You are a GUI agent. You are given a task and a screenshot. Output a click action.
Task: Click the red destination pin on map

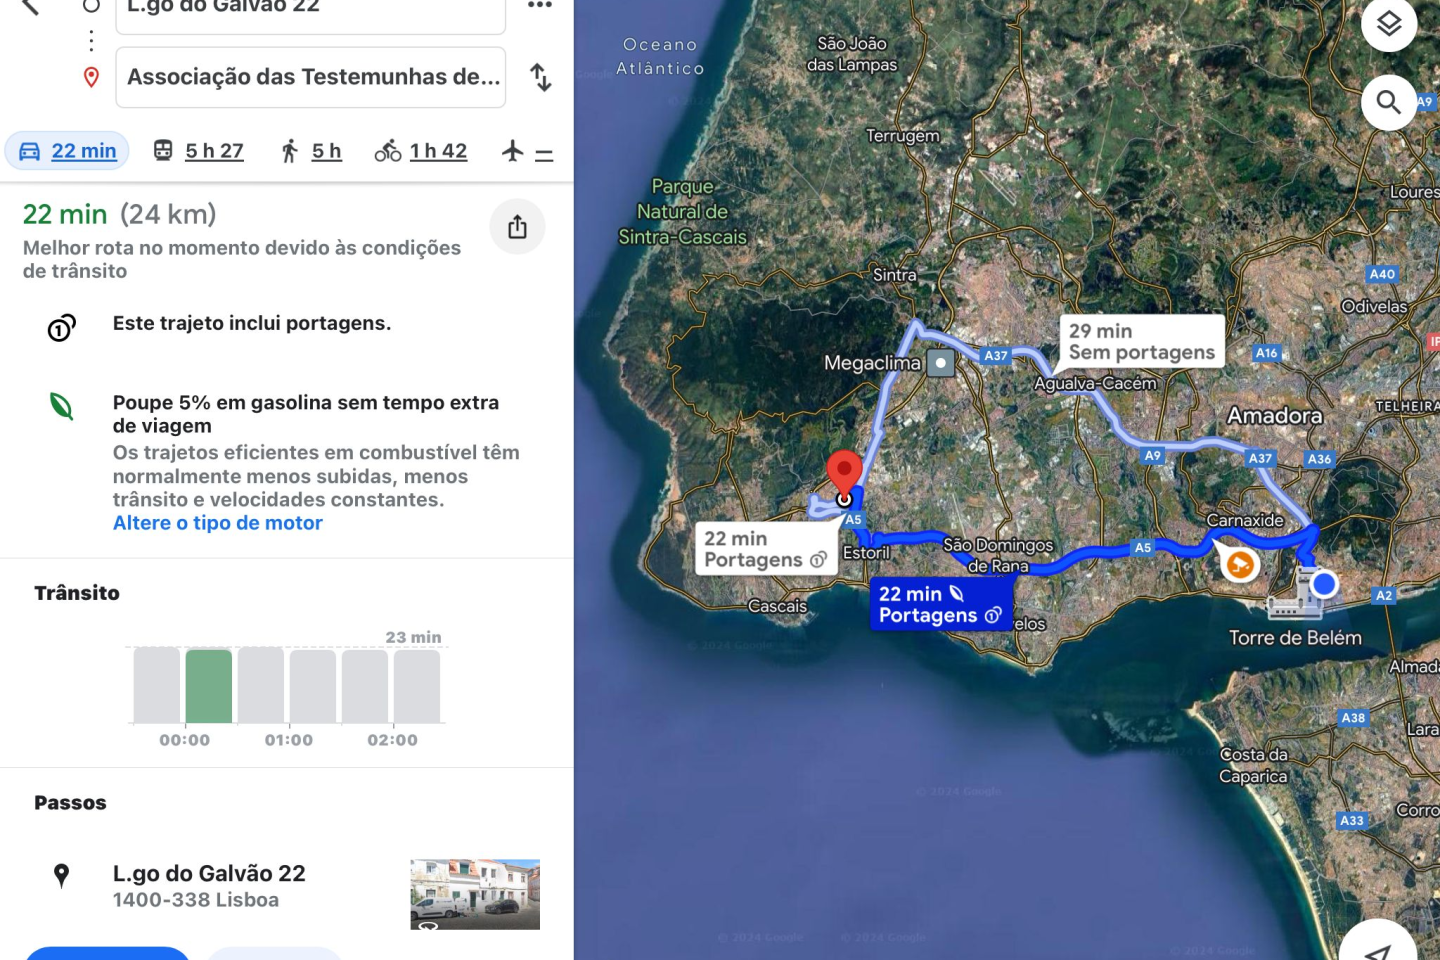(844, 472)
